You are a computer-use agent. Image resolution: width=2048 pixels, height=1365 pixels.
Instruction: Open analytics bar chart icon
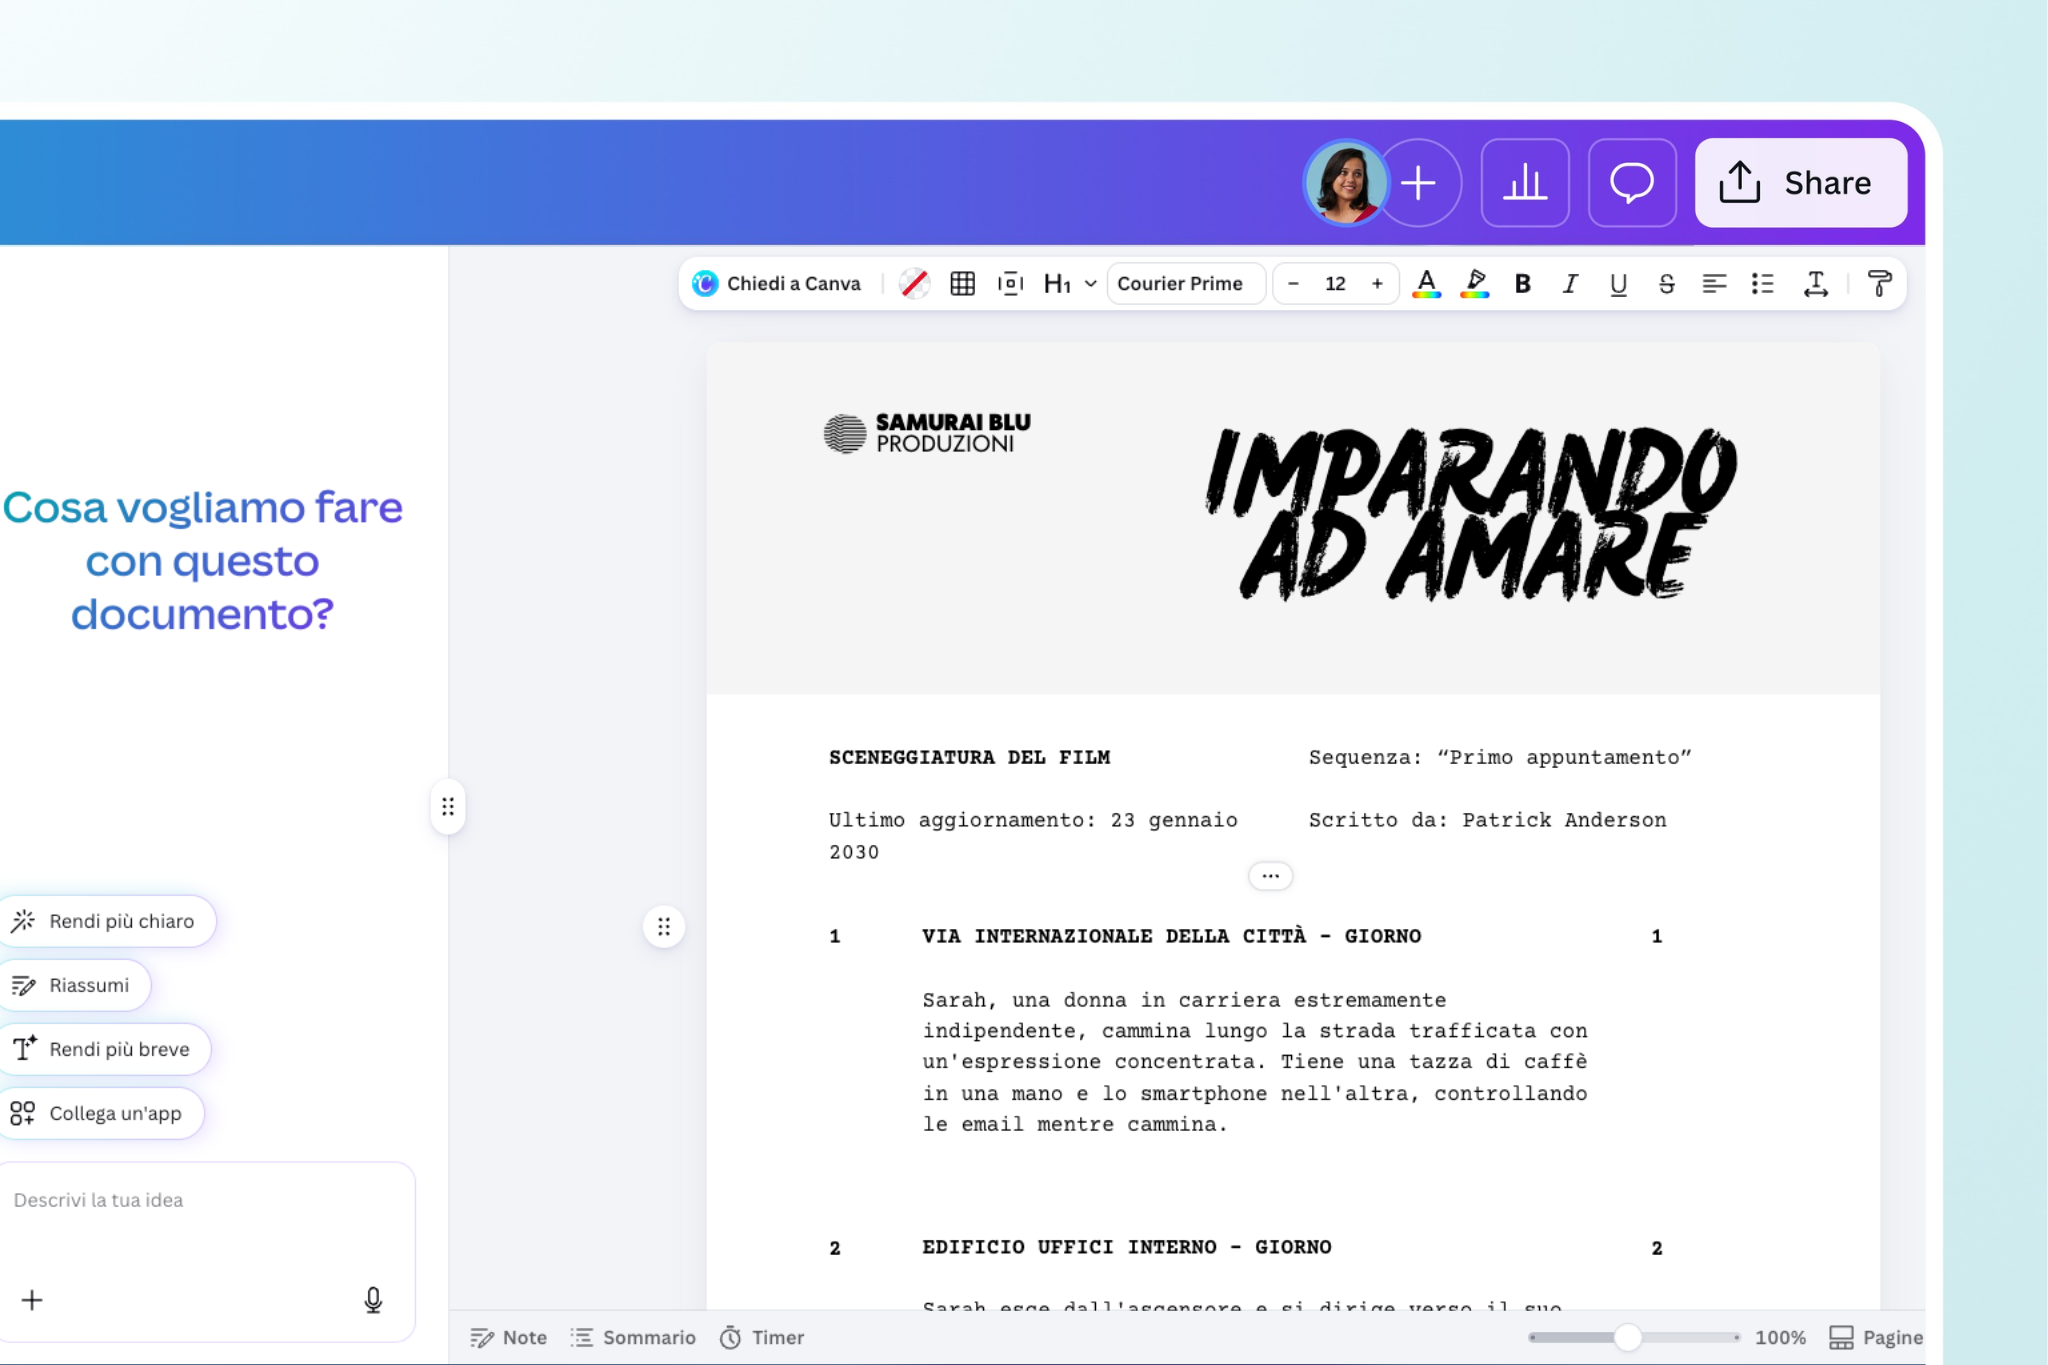pos(1525,183)
